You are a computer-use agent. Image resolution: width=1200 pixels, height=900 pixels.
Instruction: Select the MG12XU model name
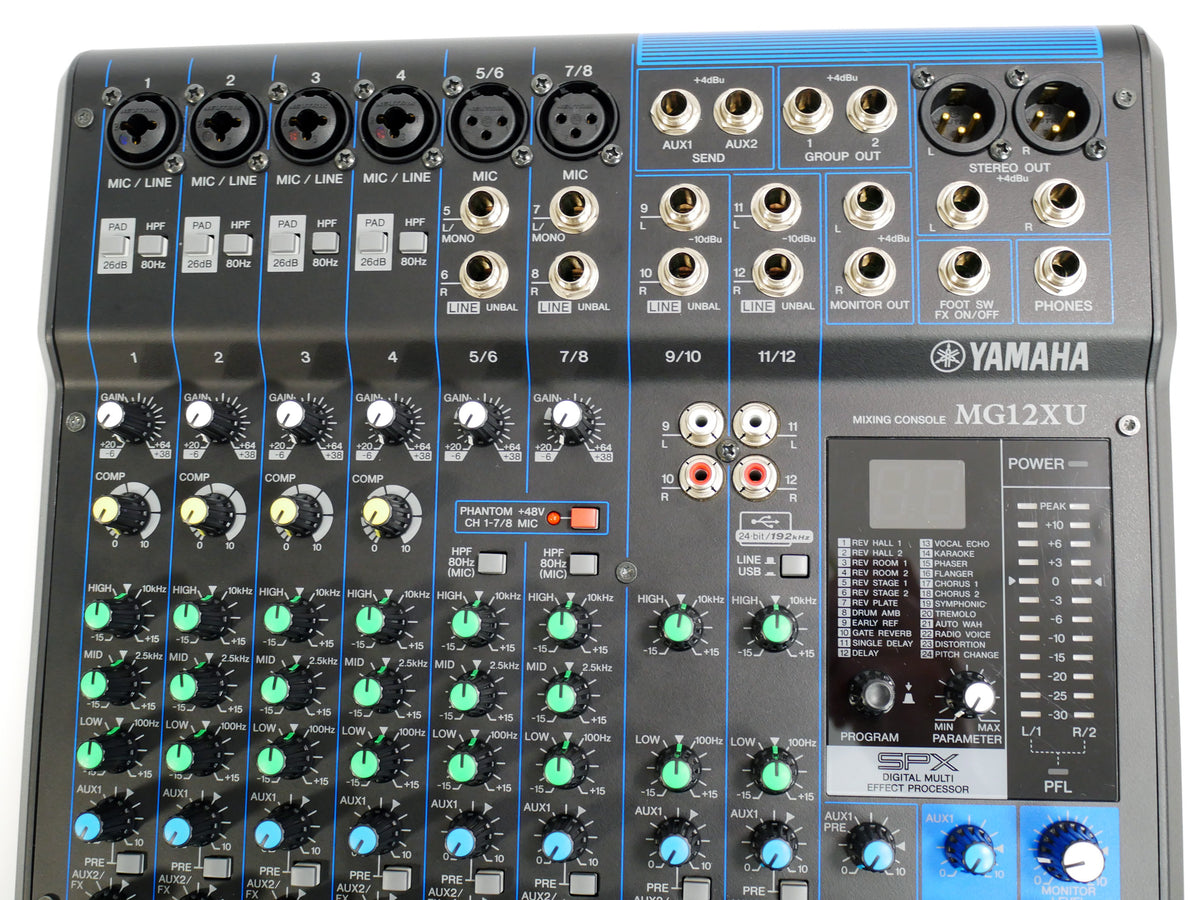[x=1020, y=414]
